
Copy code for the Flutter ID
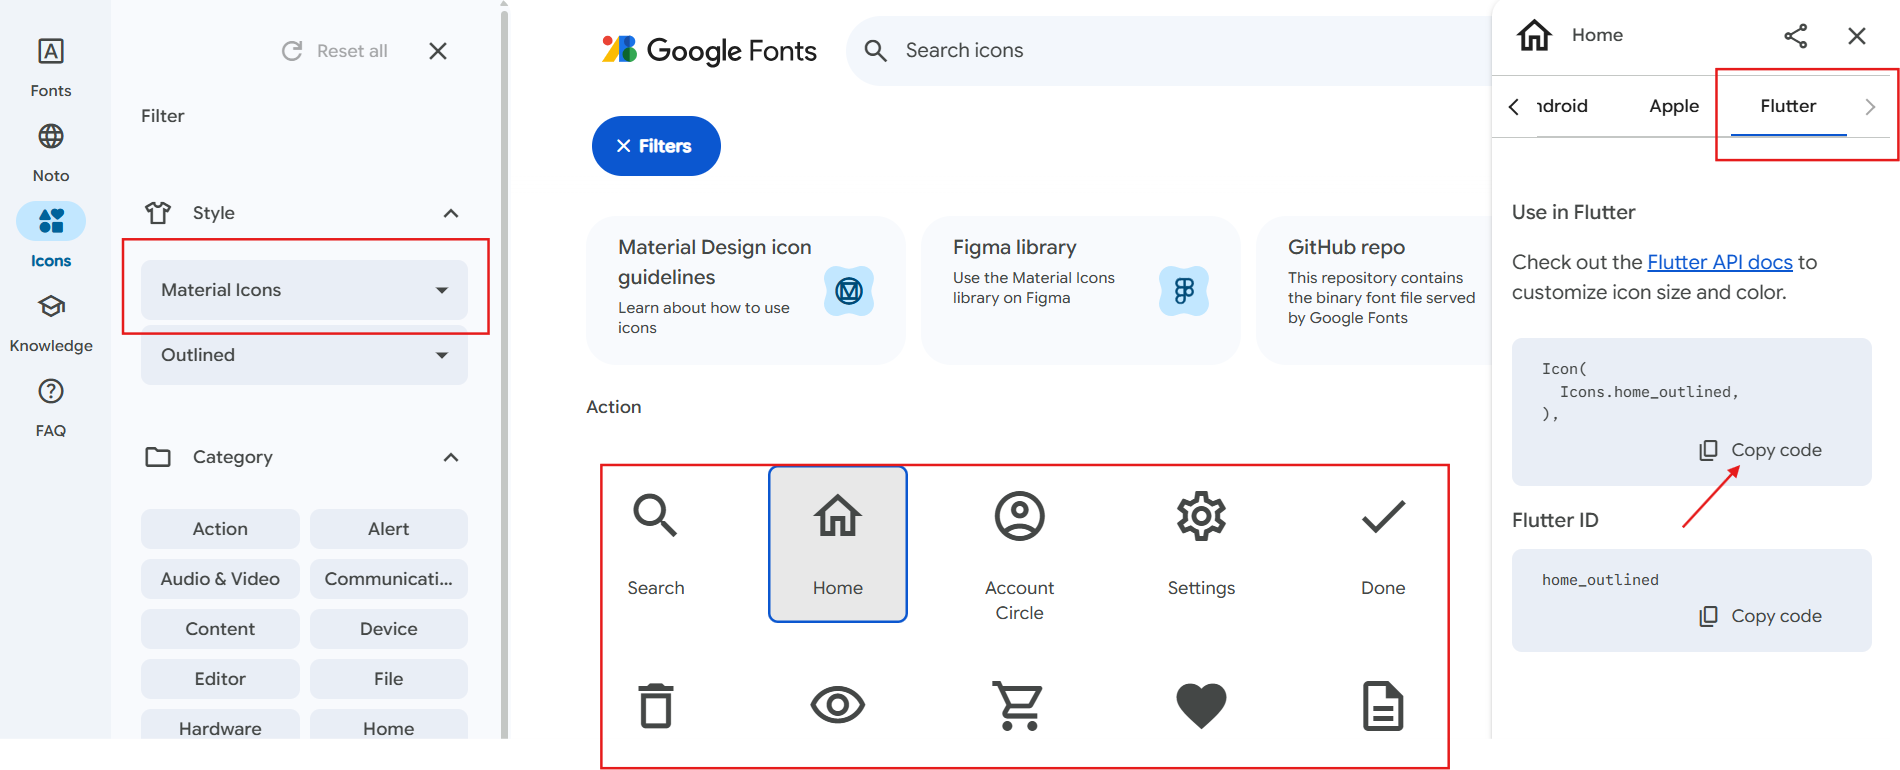coord(1761,616)
